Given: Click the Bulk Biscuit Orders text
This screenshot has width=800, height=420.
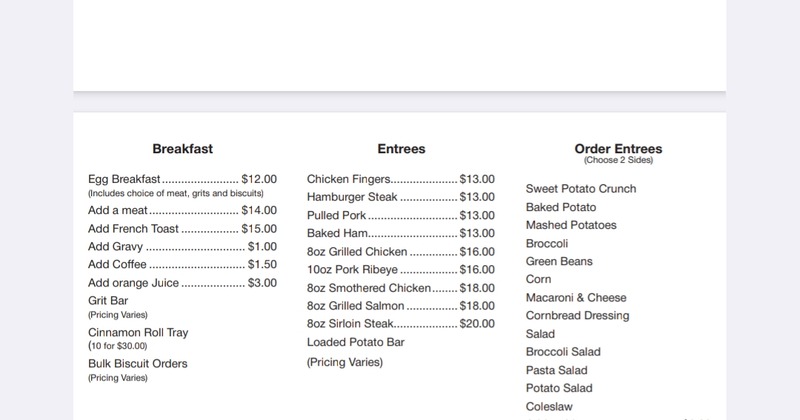Looking at the screenshot, I should click(138, 364).
